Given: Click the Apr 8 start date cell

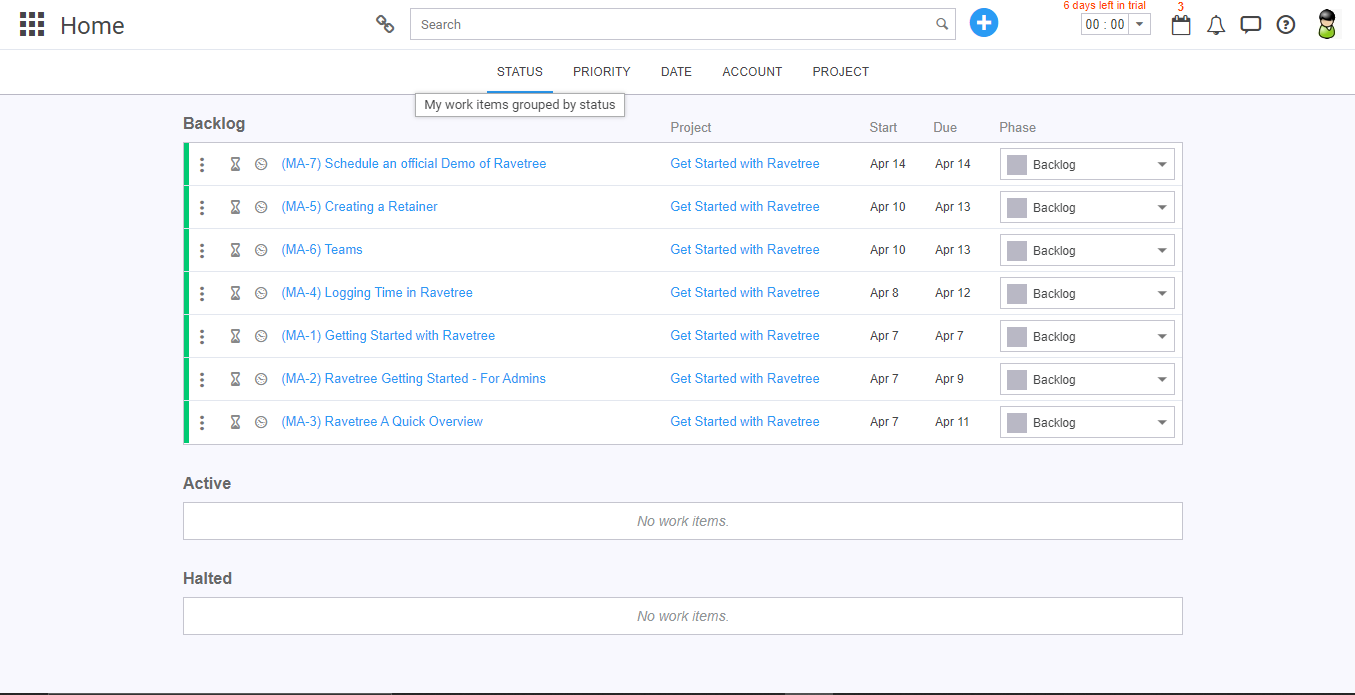Looking at the screenshot, I should coord(884,293).
